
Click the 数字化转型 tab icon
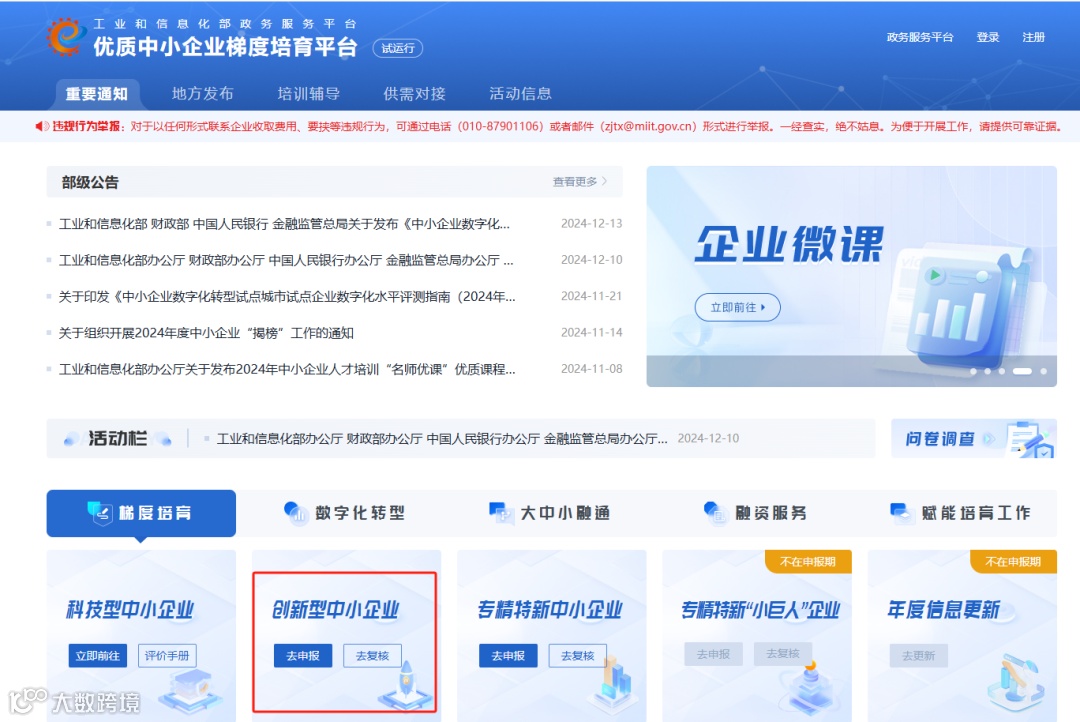point(296,513)
